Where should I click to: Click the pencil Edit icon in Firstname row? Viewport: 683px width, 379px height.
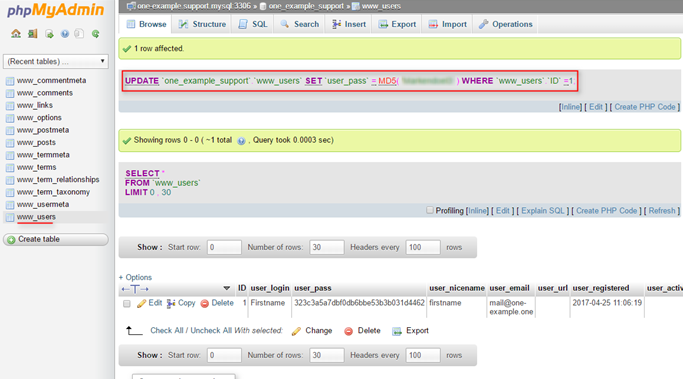(141, 303)
